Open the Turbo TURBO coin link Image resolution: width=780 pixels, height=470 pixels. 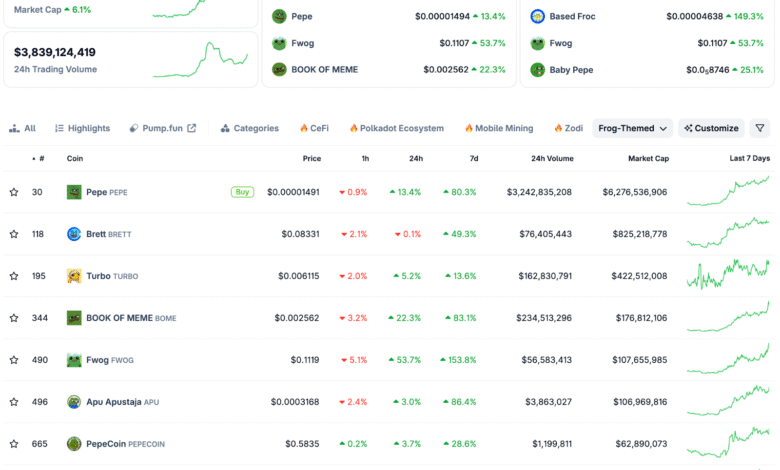click(x=112, y=276)
